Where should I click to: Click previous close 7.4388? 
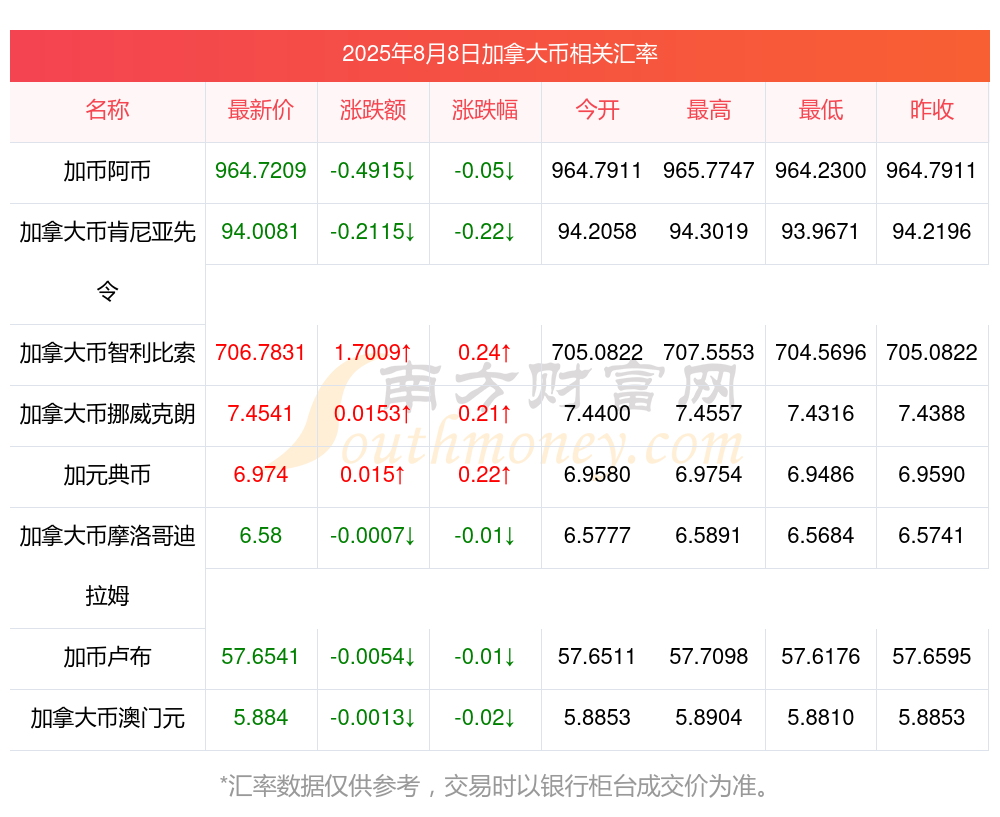pyautogui.click(x=932, y=413)
